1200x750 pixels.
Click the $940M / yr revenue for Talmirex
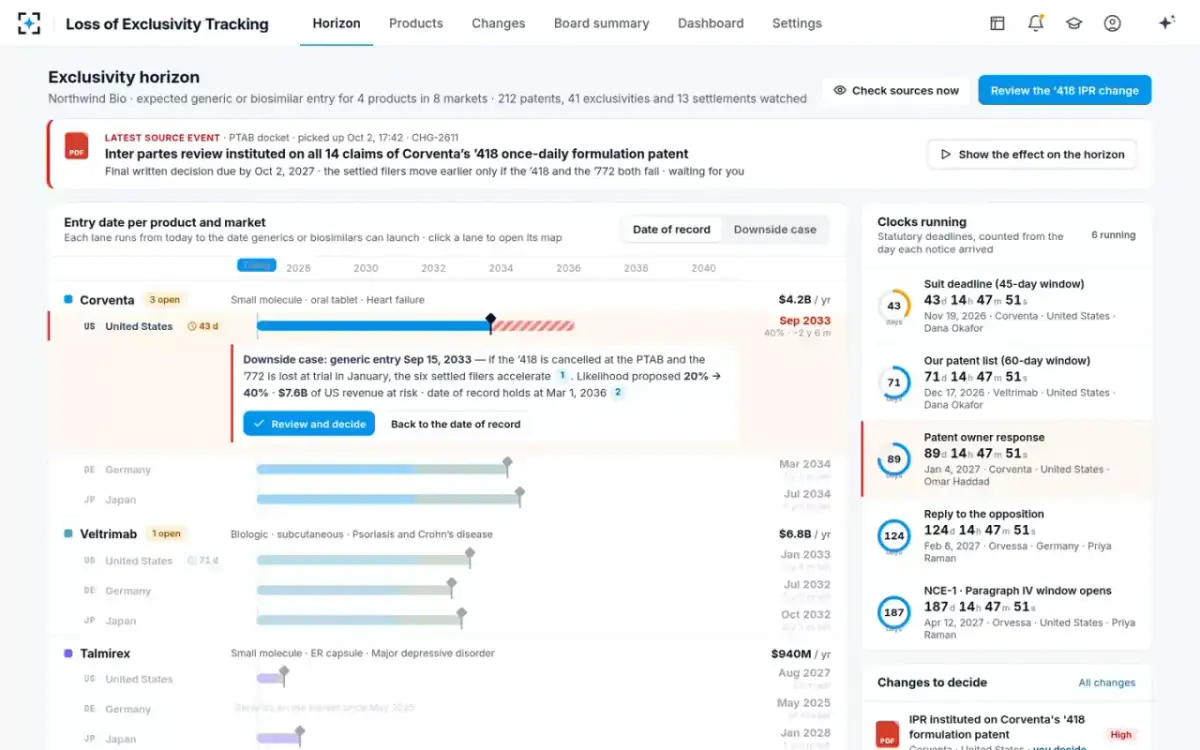[x=801, y=653]
